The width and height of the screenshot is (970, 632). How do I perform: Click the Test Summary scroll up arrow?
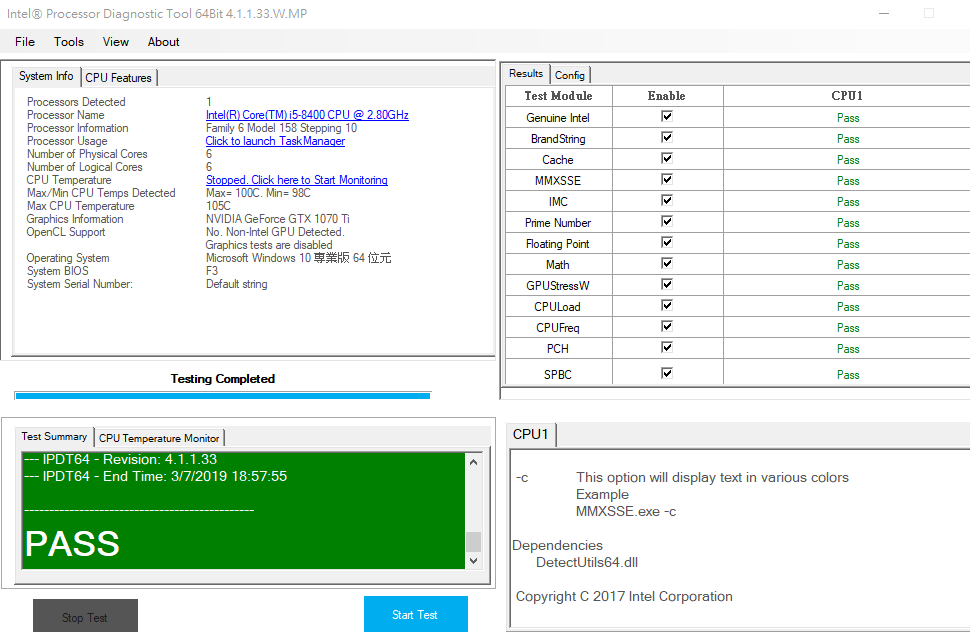click(x=473, y=462)
